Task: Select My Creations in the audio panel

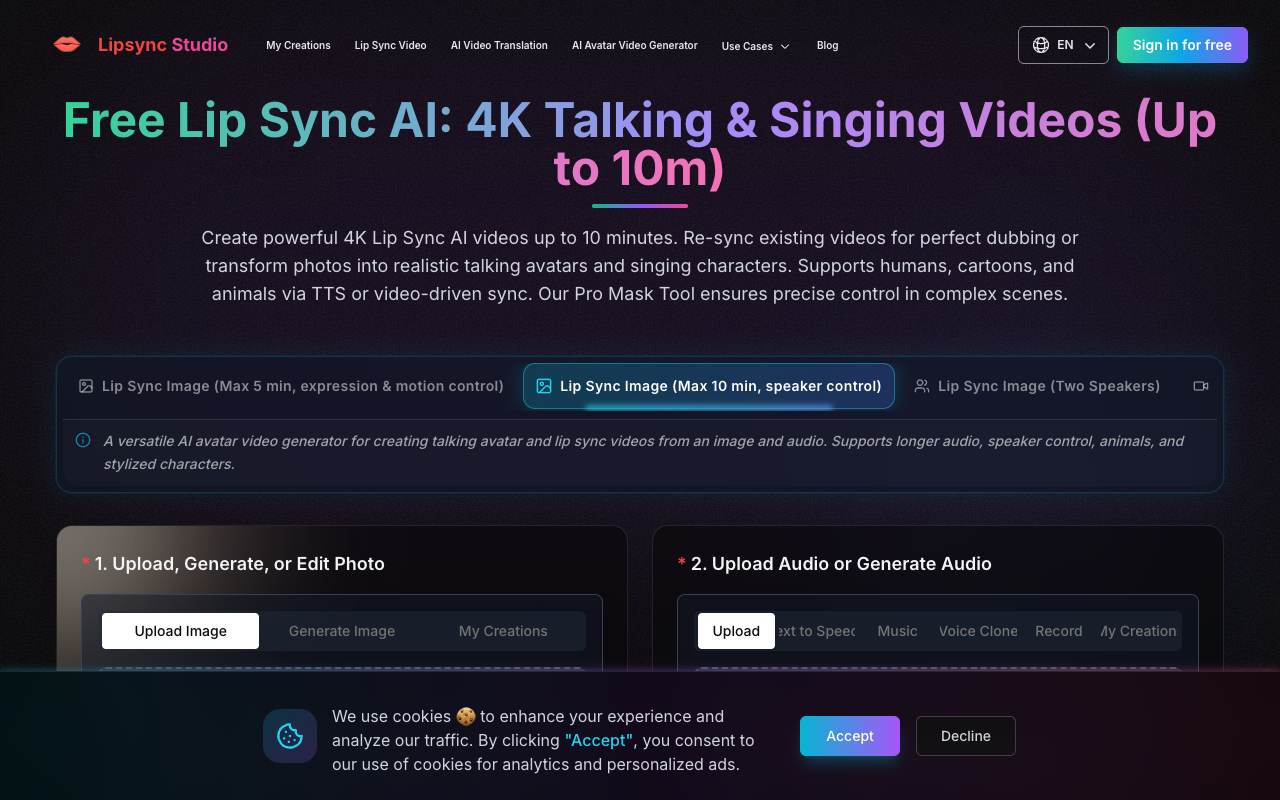Action: pyautogui.click(x=1139, y=631)
